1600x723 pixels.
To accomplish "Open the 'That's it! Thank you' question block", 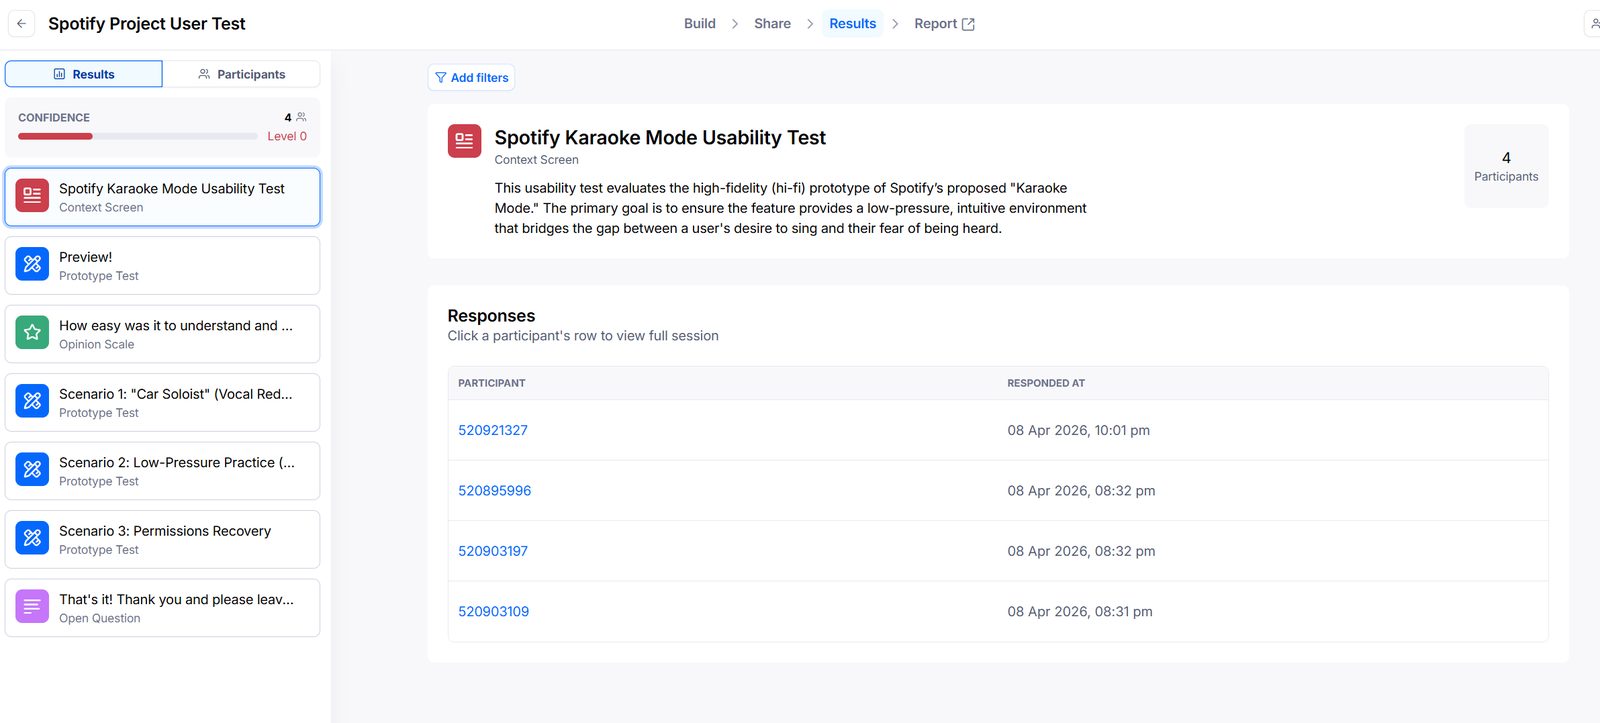I will [x=162, y=608].
